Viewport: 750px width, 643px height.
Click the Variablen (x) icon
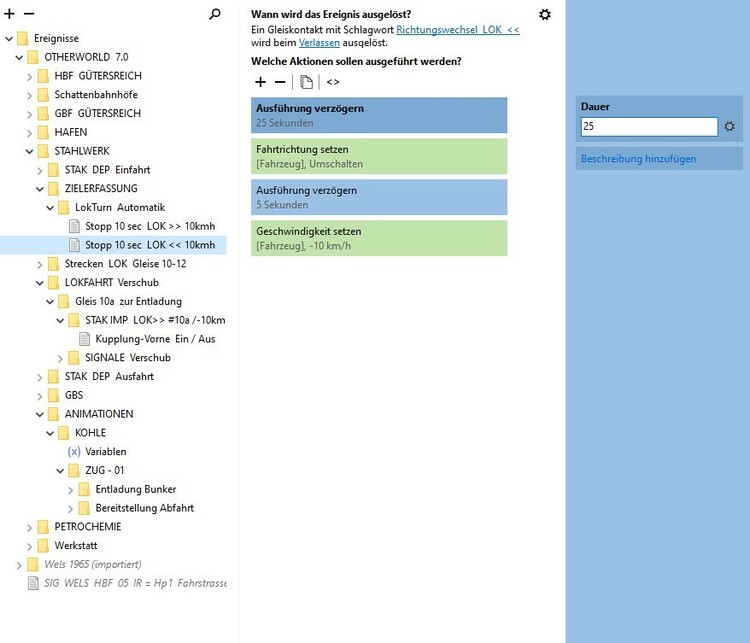click(x=74, y=451)
